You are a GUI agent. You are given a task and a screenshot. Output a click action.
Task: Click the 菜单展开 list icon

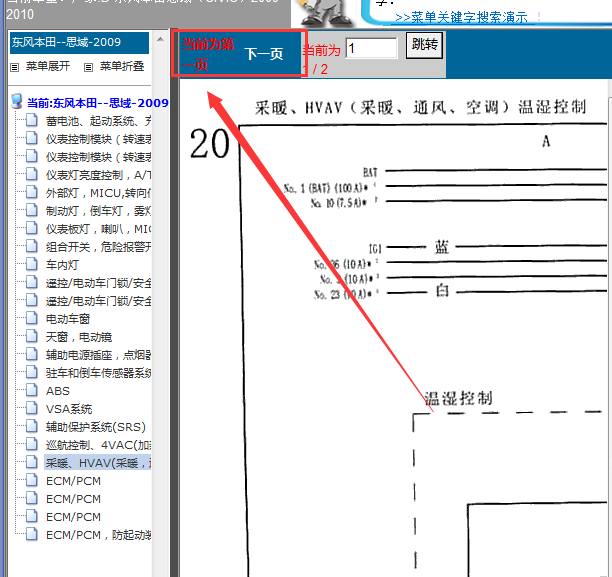click(14, 67)
